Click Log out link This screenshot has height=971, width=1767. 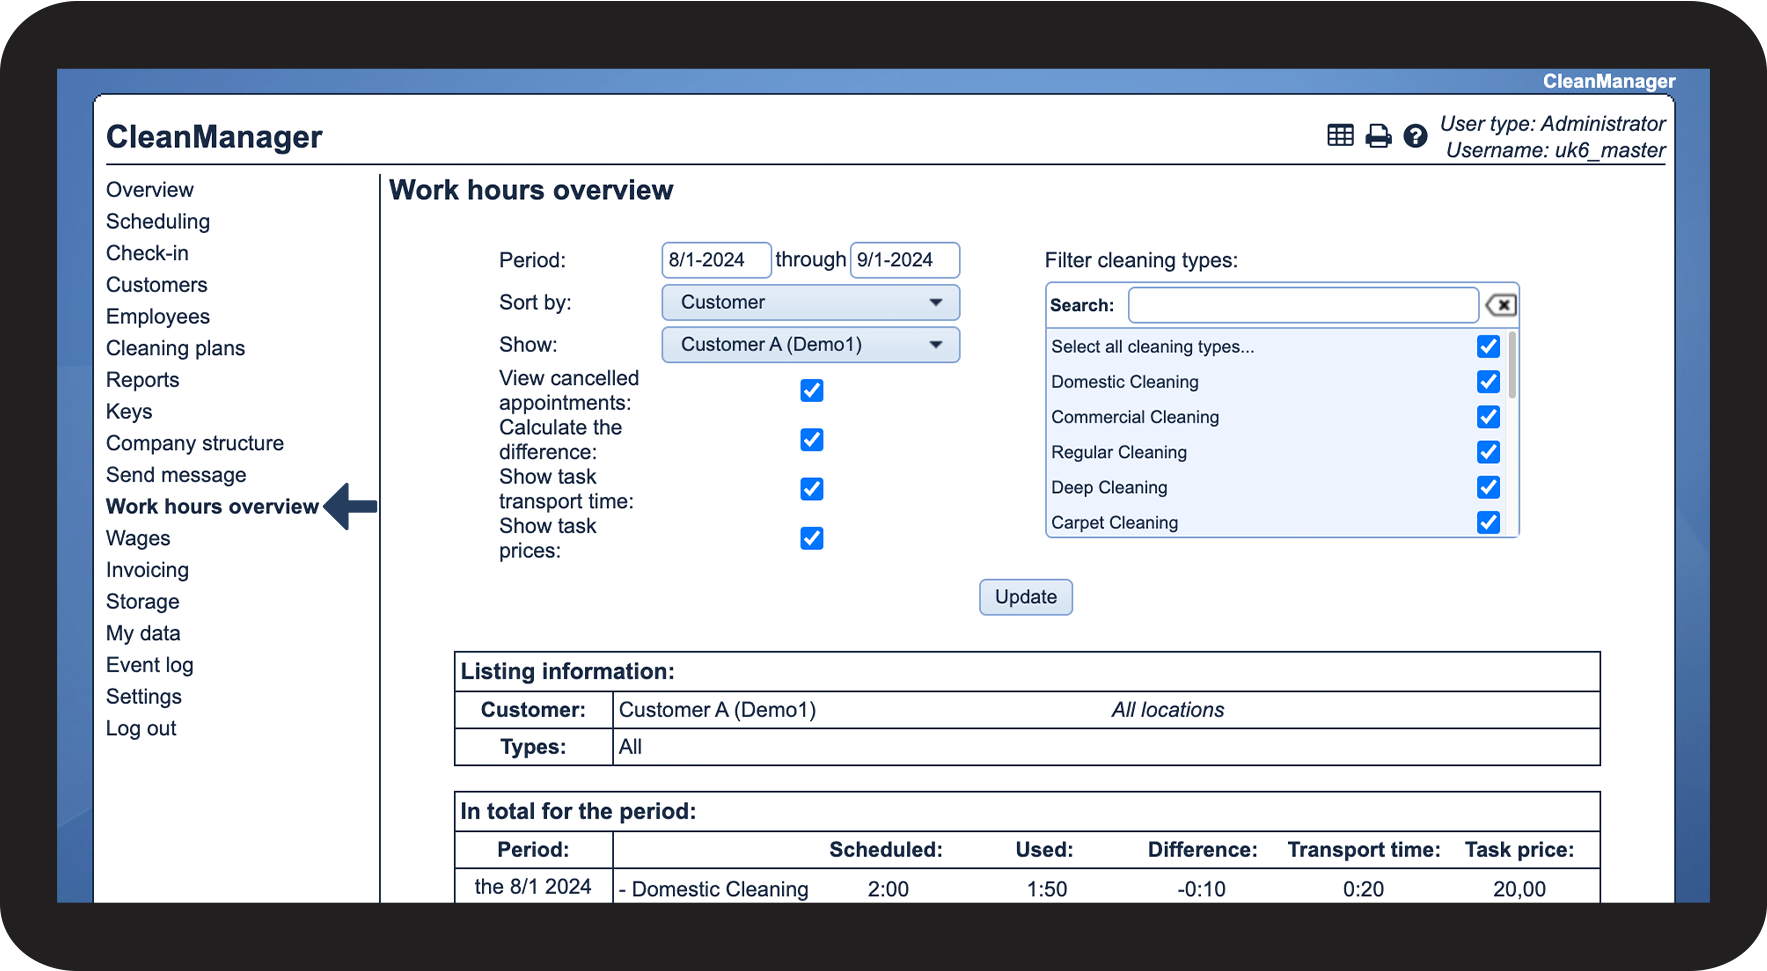tap(141, 729)
